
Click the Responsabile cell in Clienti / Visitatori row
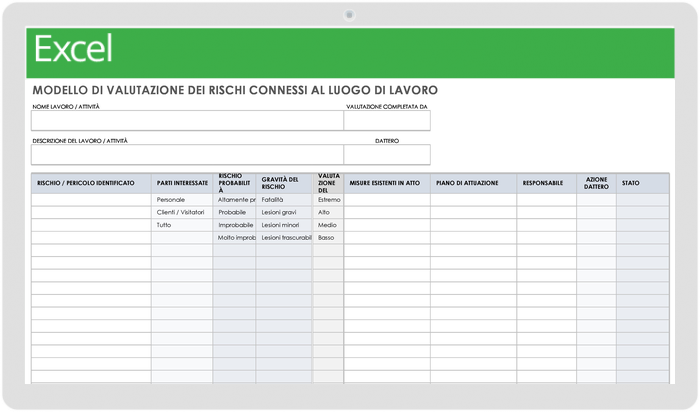[x=546, y=212]
